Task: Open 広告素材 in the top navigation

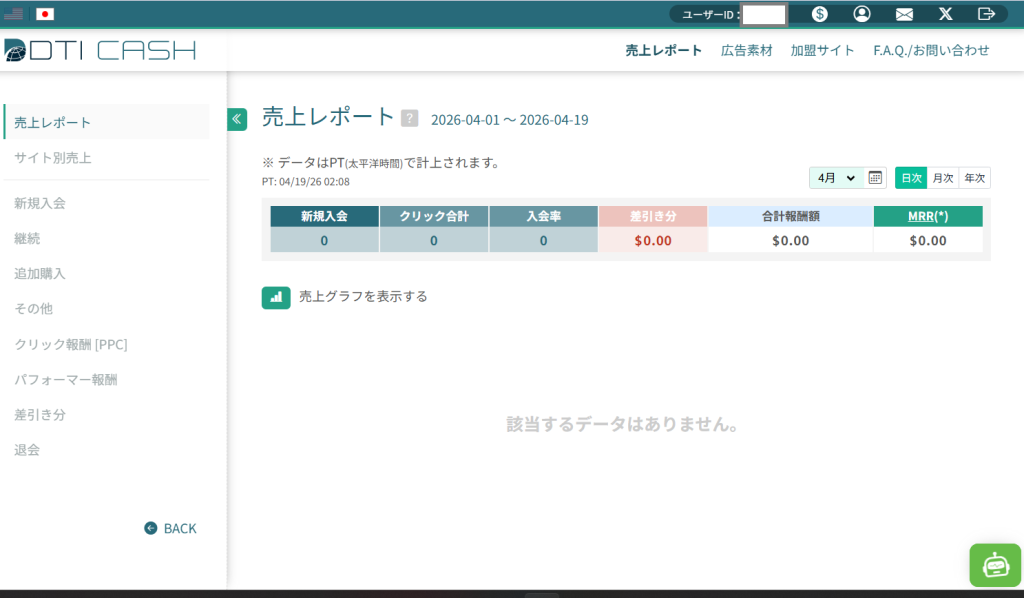Action: [x=746, y=50]
